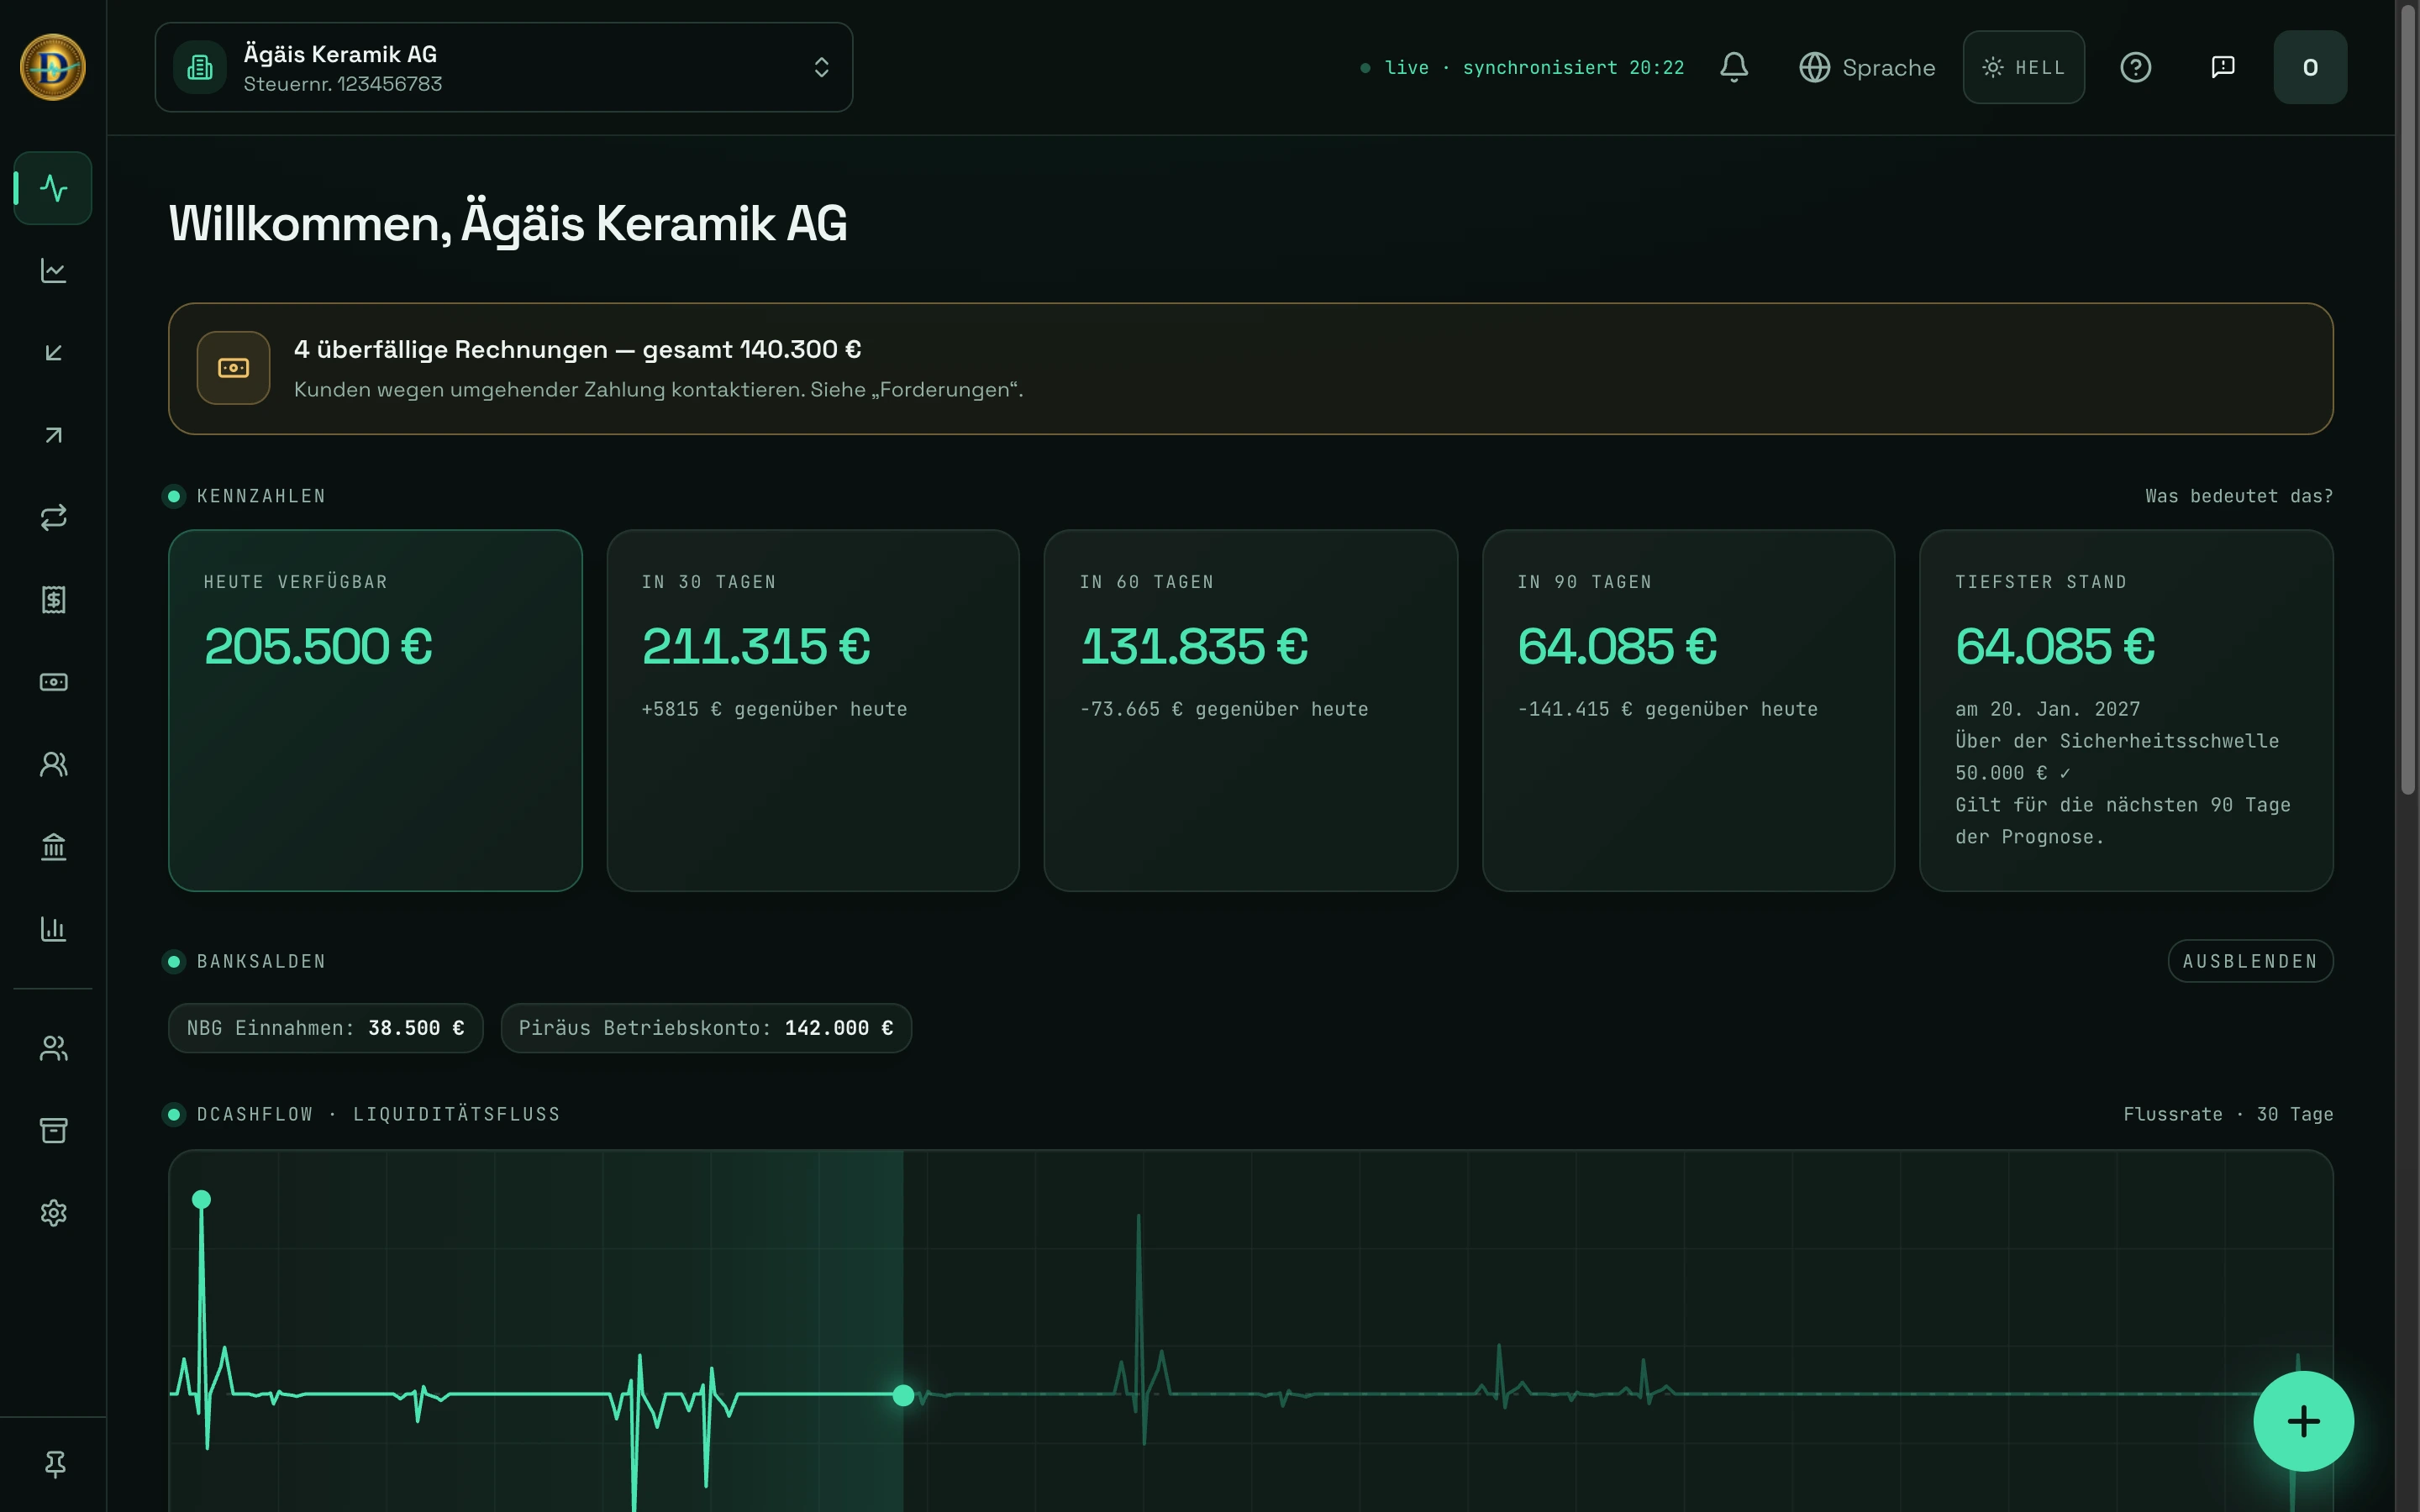Toggle the HELL light theme
This screenshot has height=1512, width=2420.
2023,67
